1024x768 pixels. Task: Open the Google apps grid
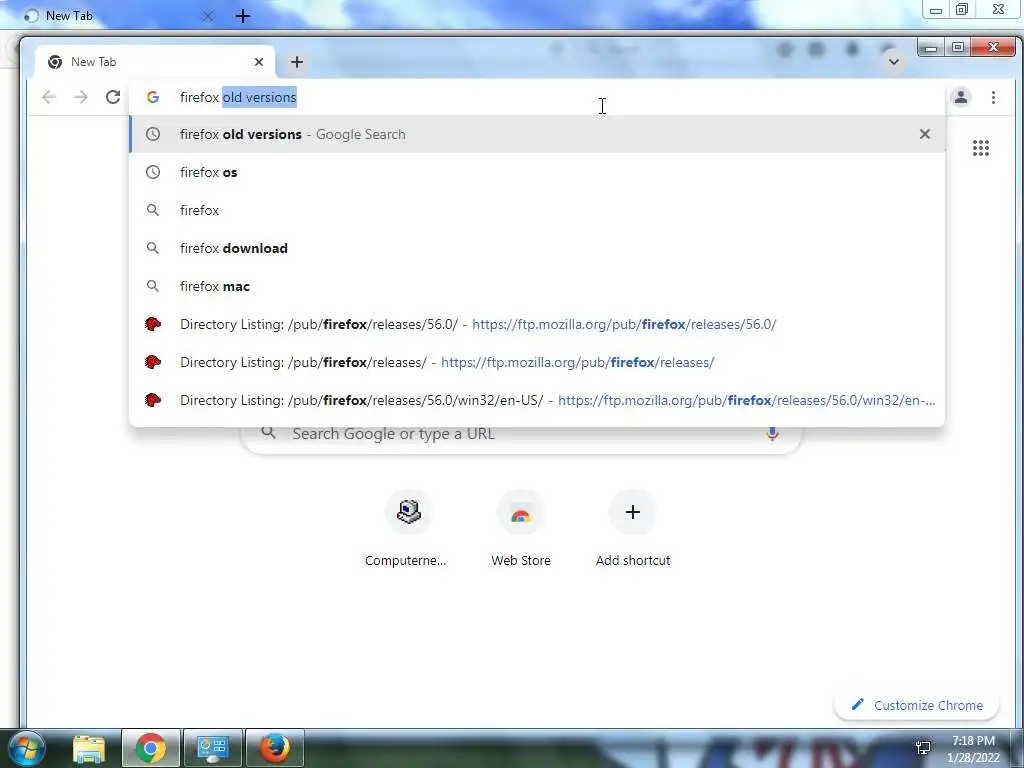pos(980,148)
